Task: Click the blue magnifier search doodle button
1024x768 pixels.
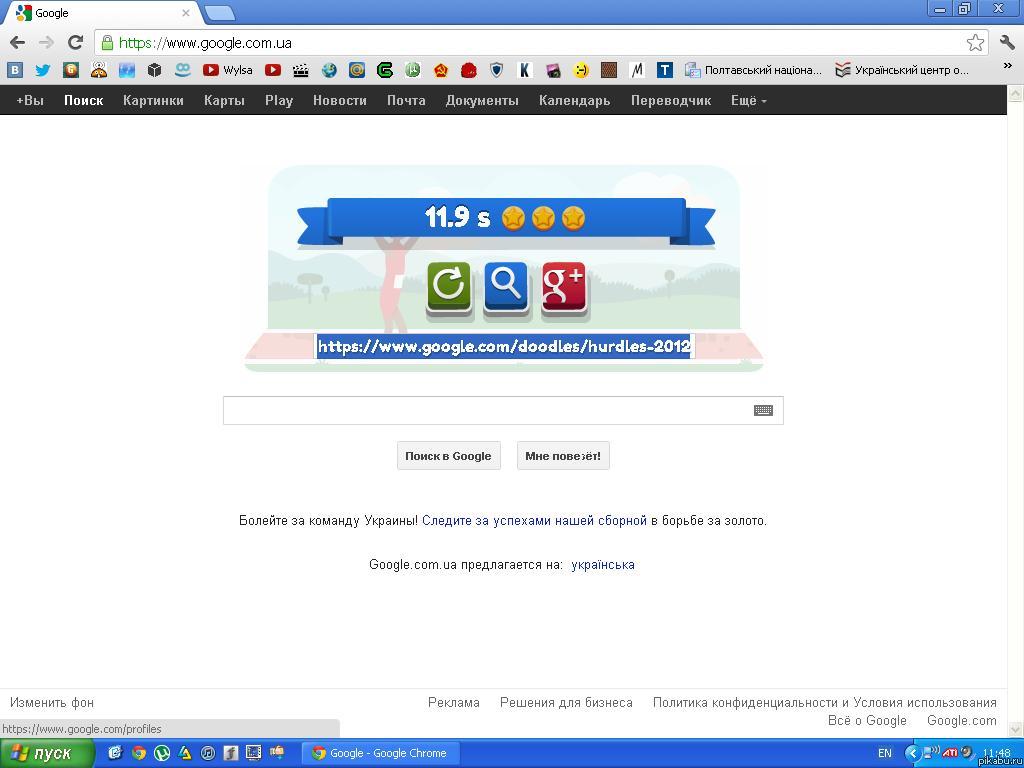Action: point(506,286)
